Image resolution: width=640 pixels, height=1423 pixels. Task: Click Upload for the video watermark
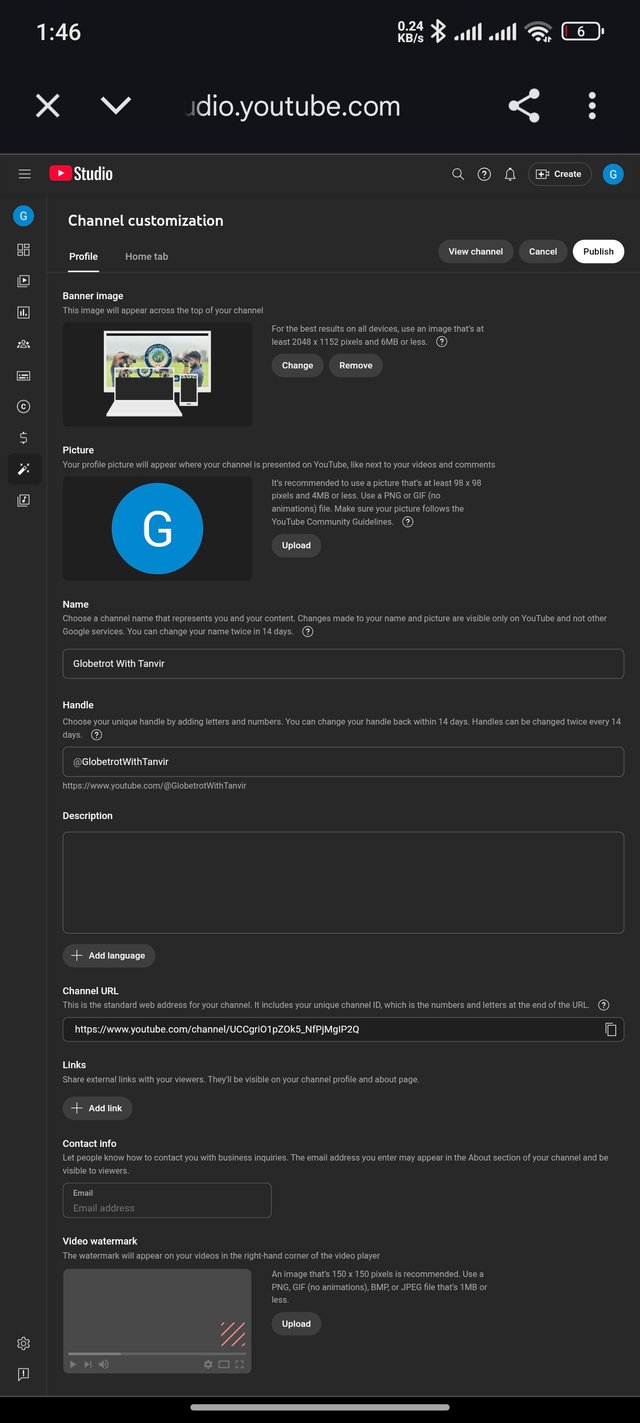tap(296, 1324)
